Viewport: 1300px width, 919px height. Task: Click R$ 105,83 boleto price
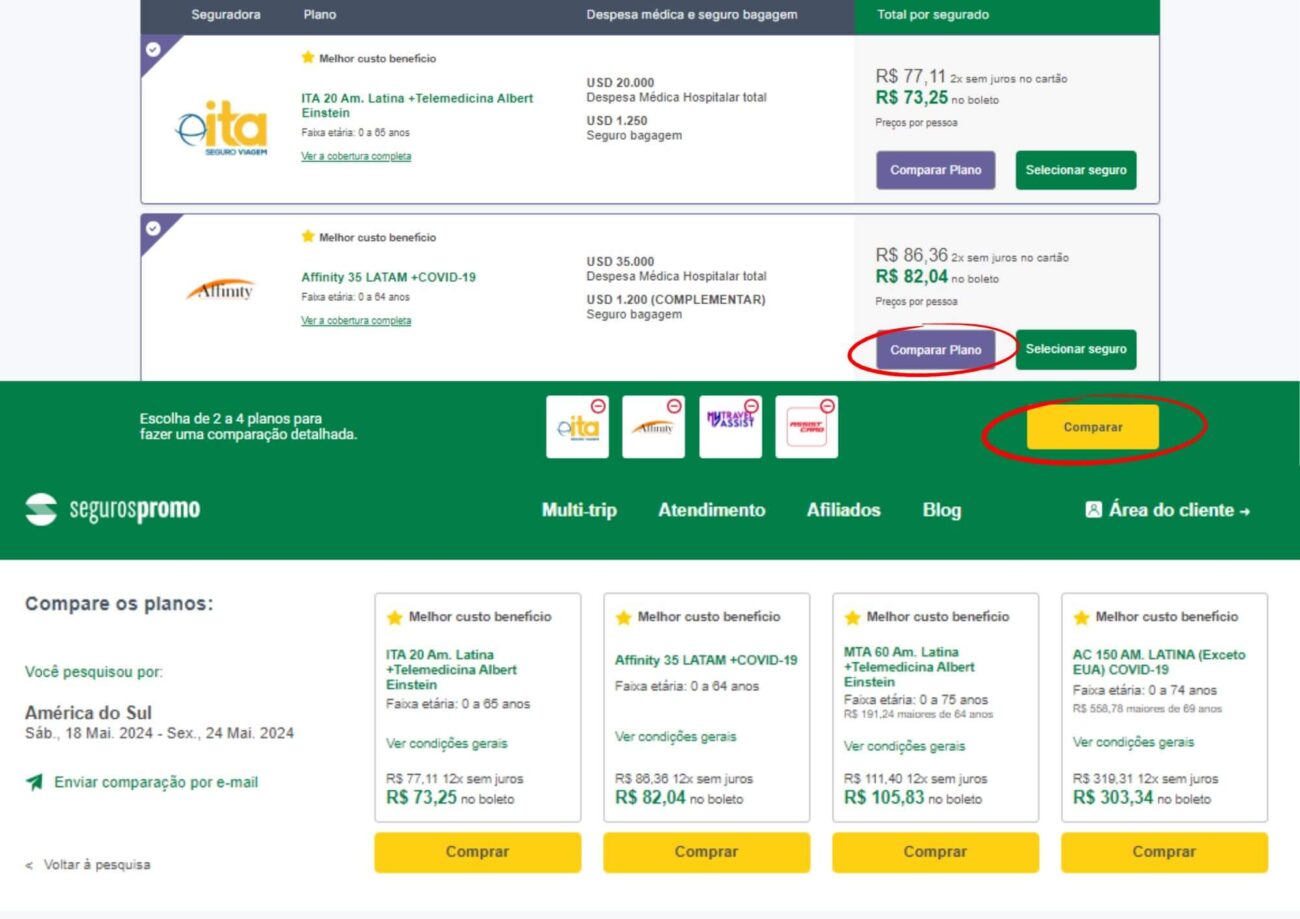pyautogui.click(x=885, y=797)
